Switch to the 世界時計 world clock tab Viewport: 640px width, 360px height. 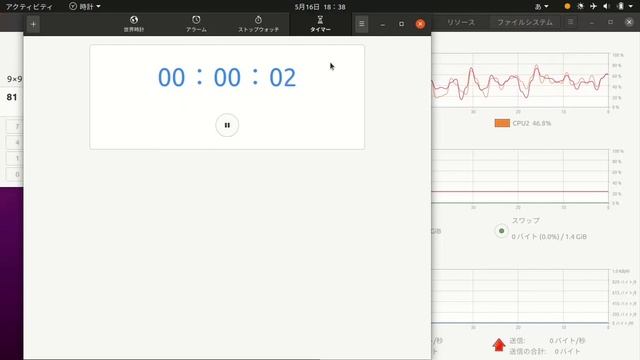coord(134,24)
